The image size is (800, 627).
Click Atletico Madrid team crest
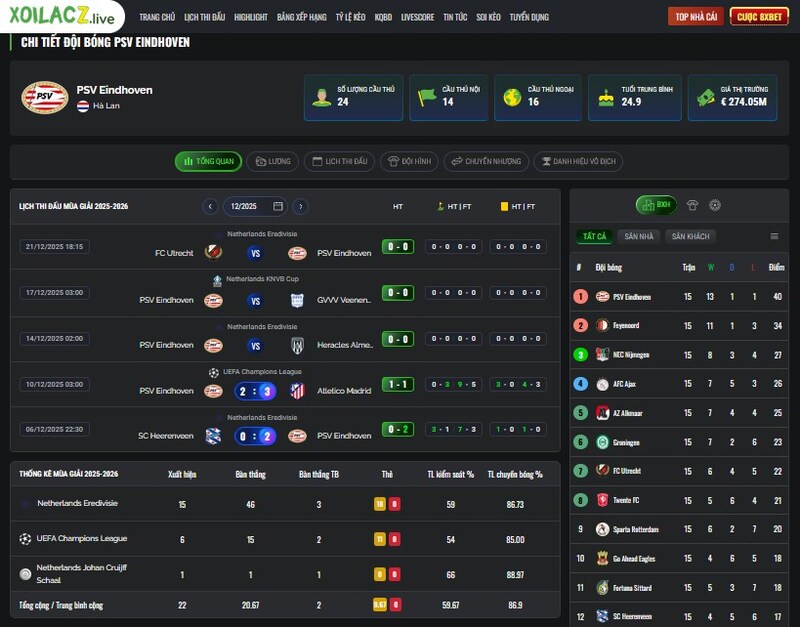pos(297,391)
